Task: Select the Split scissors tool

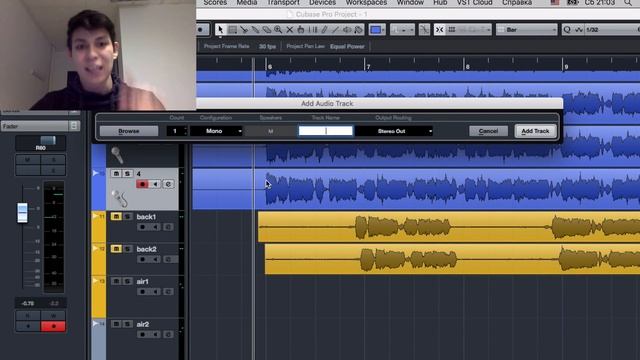Action: (x=244, y=29)
